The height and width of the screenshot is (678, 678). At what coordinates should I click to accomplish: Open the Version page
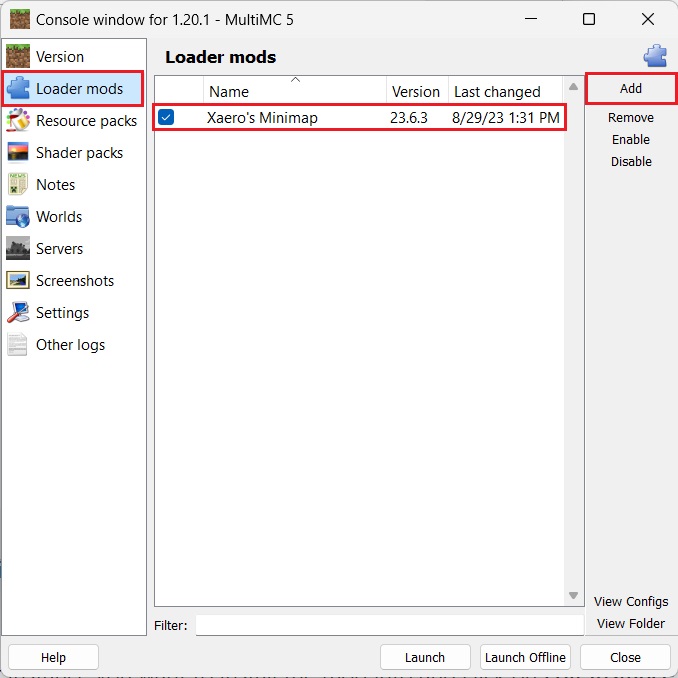pyautogui.click(x=74, y=56)
